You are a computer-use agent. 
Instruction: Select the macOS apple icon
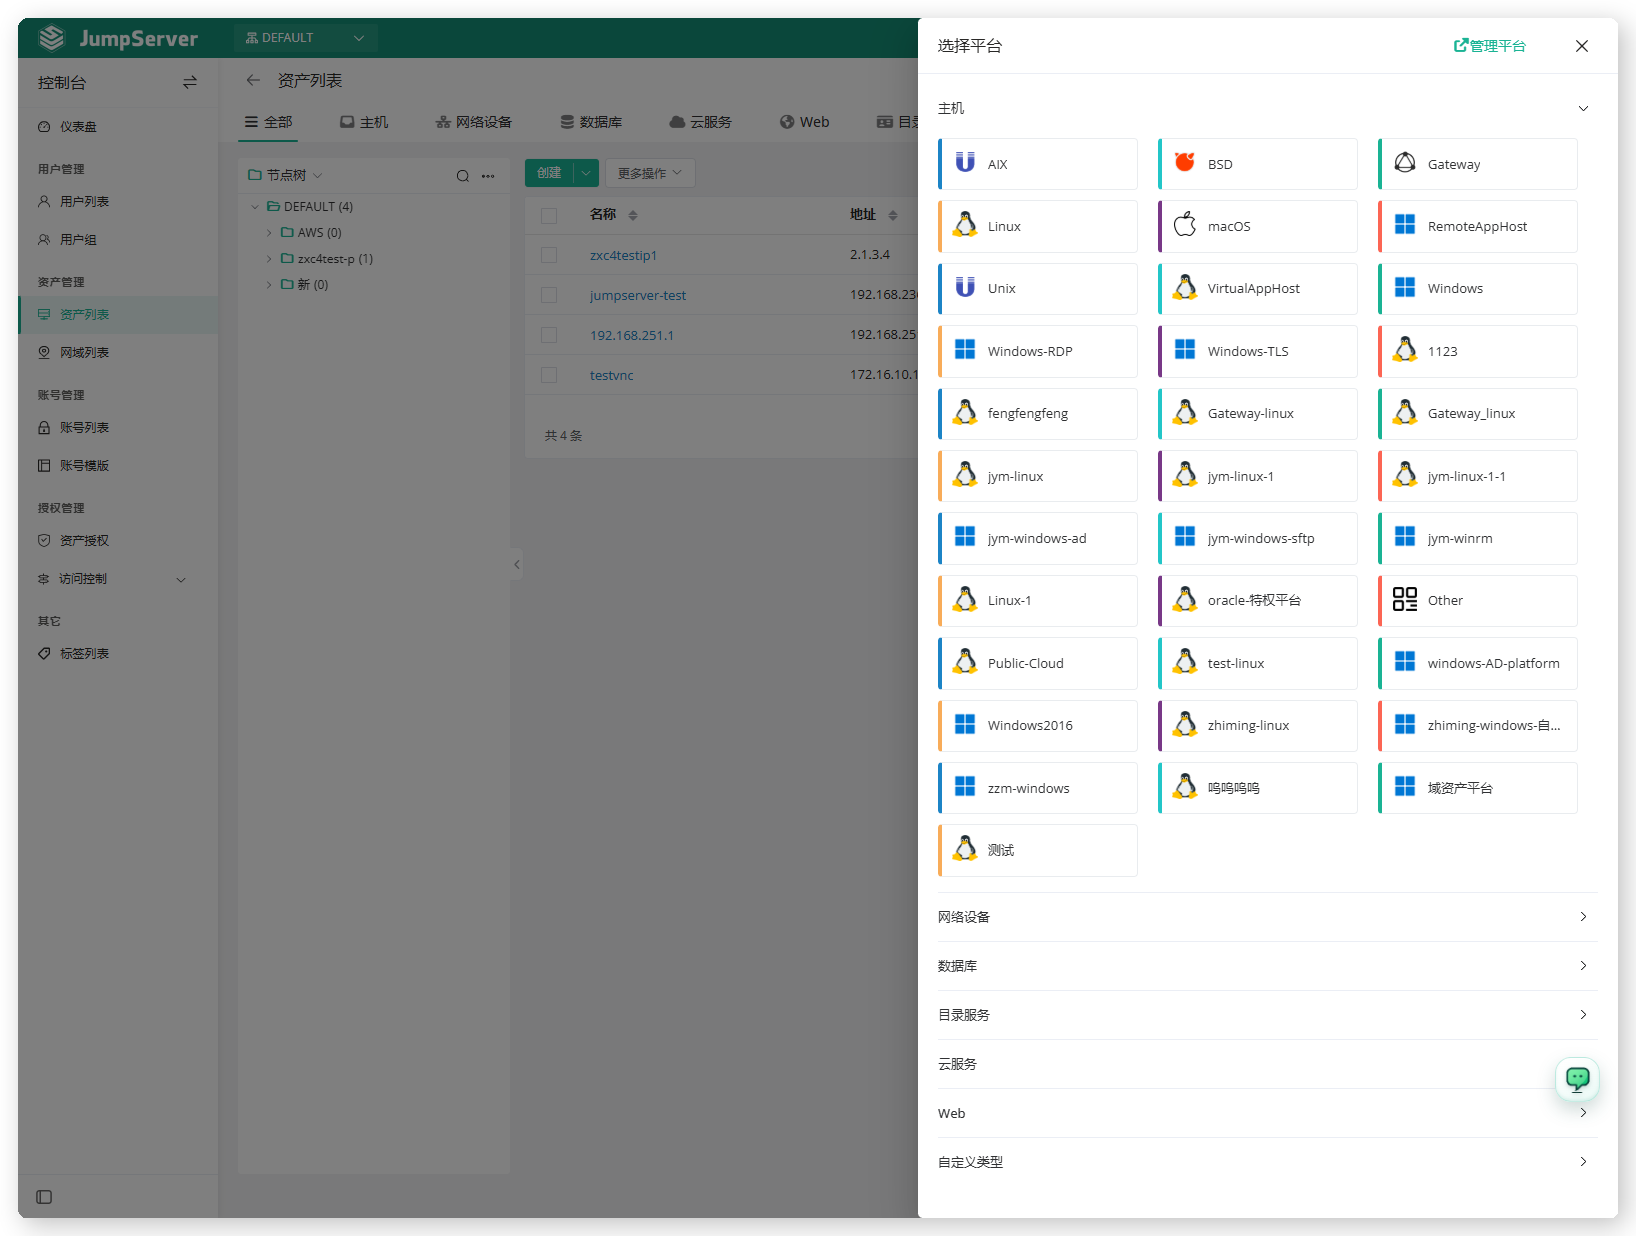[1185, 225]
